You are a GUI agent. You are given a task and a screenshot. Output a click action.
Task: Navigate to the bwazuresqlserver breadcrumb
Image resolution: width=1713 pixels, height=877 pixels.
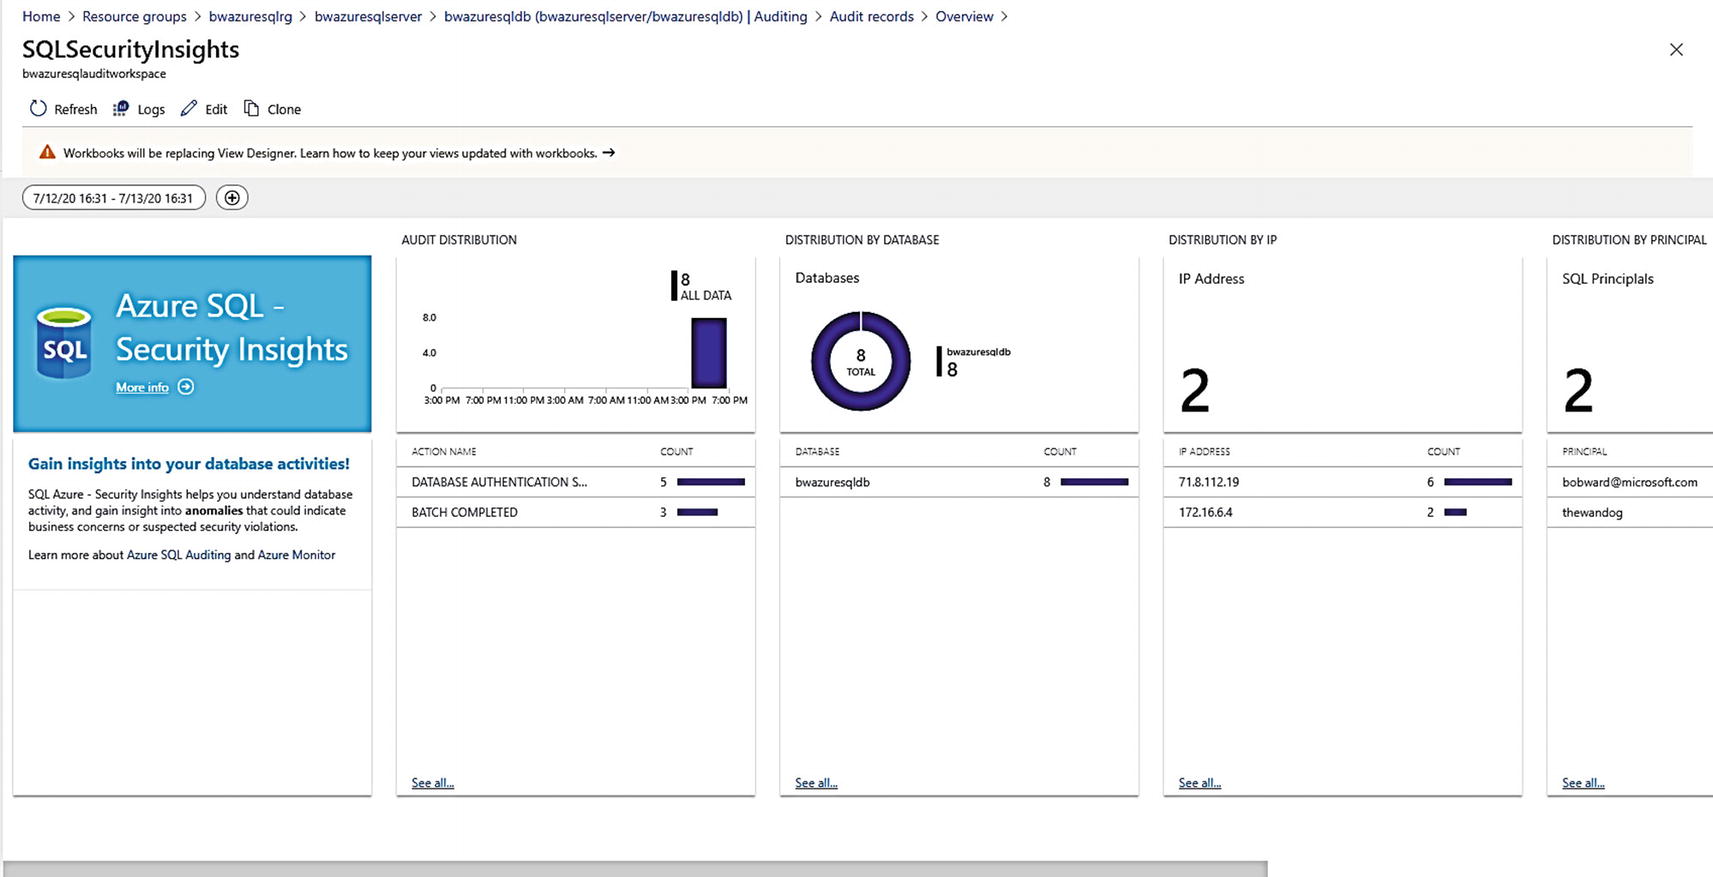click(368, 17)
